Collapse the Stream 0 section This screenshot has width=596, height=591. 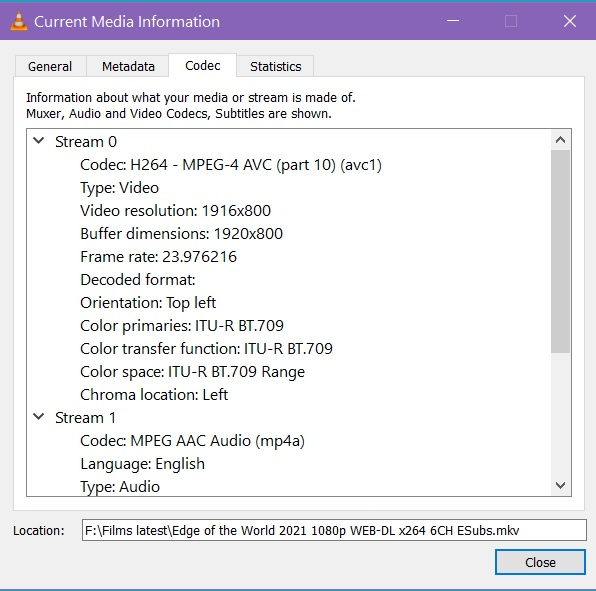coord(39,141)
